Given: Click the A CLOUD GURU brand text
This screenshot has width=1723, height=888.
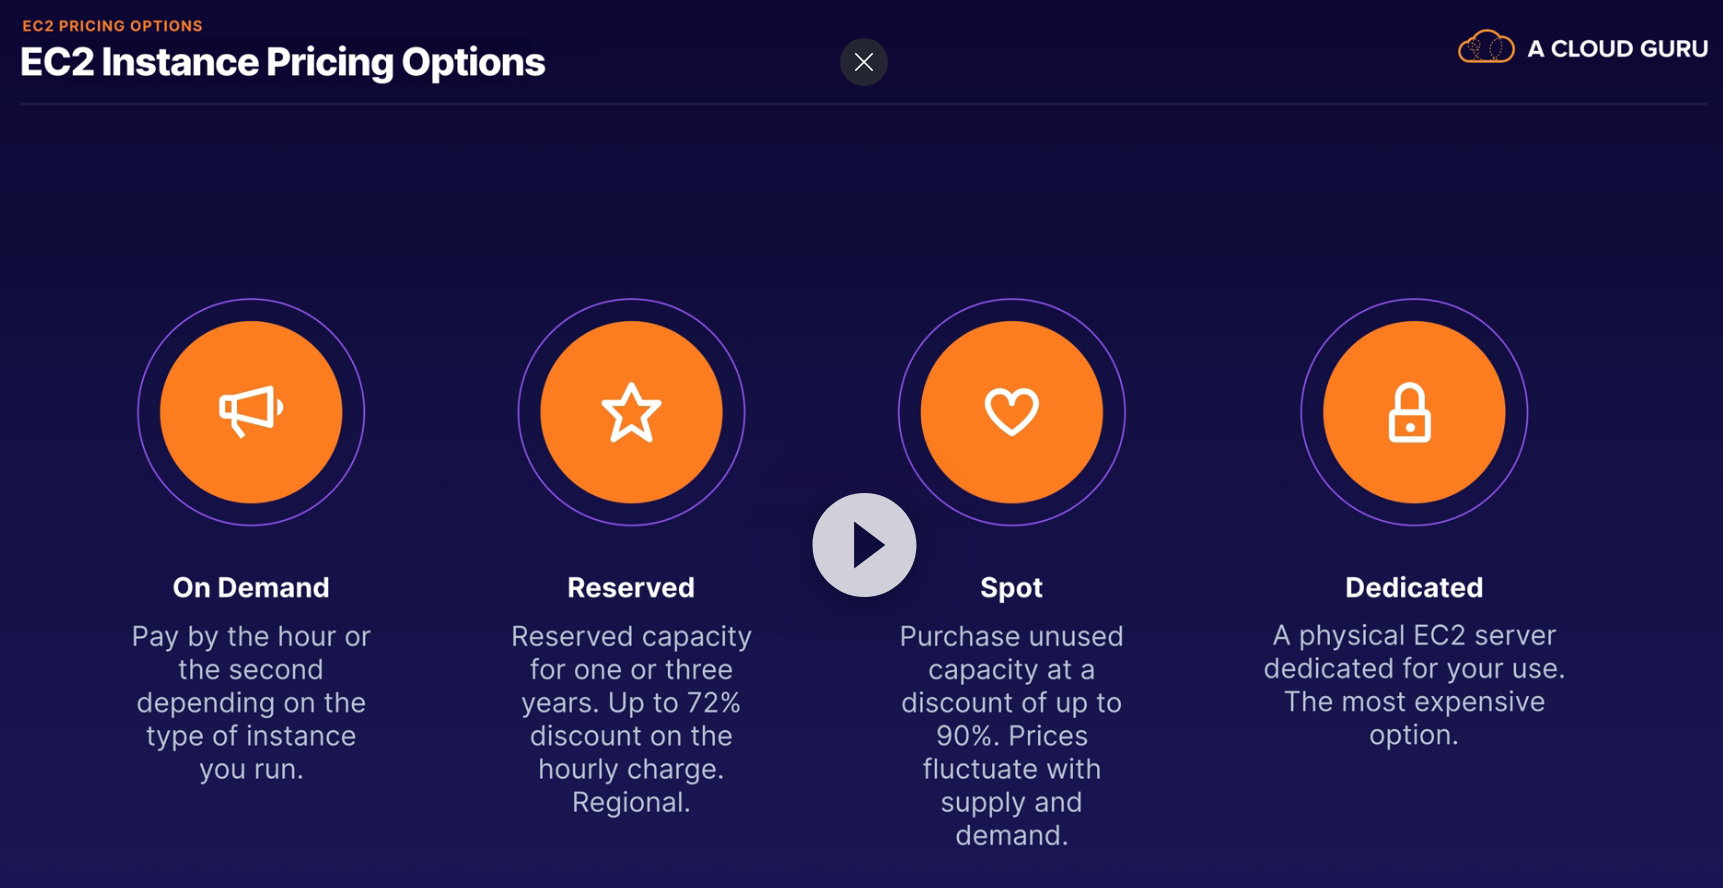Looking at the screenshot, I should tap(1617, 49).
